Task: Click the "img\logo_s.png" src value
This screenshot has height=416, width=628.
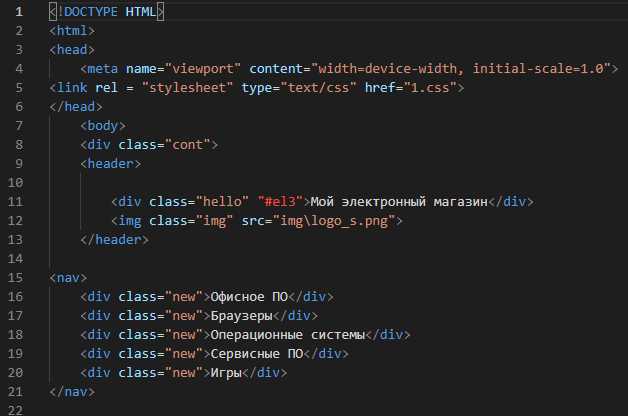Action: [334, 221]
